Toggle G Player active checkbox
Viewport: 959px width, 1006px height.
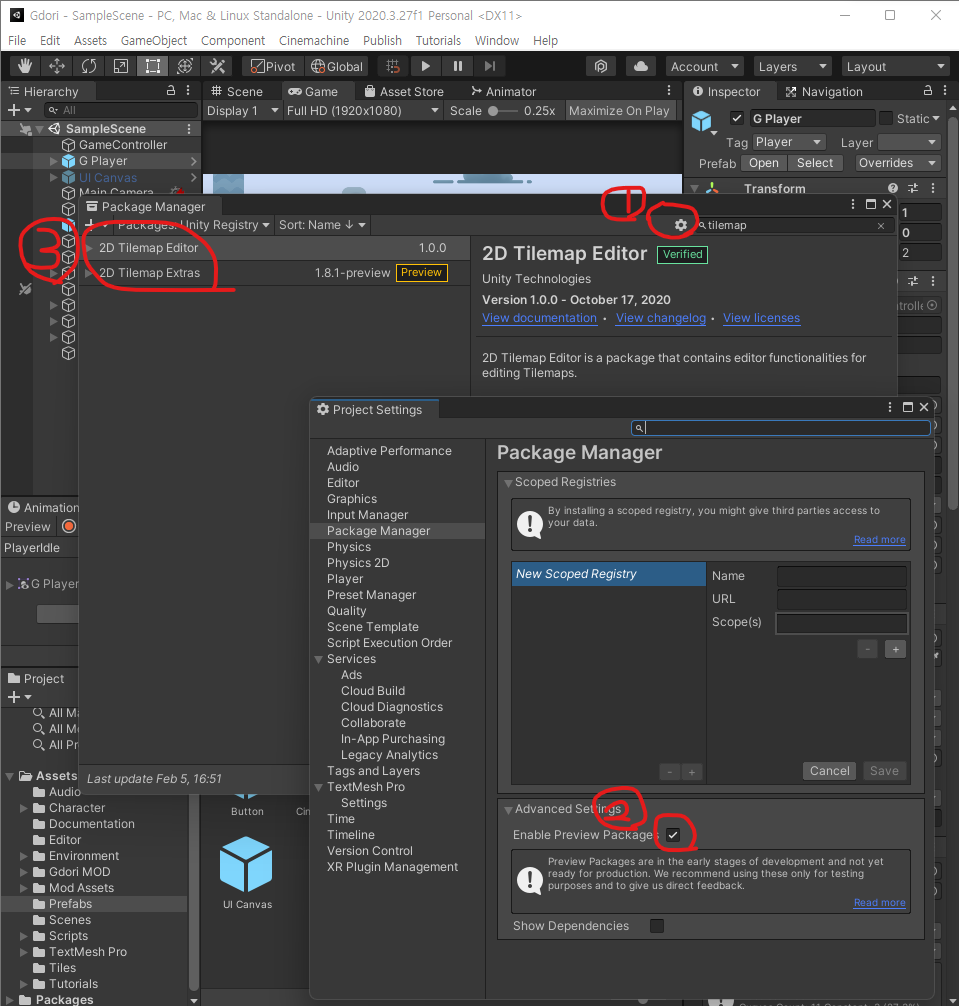[x=736, y=118]
